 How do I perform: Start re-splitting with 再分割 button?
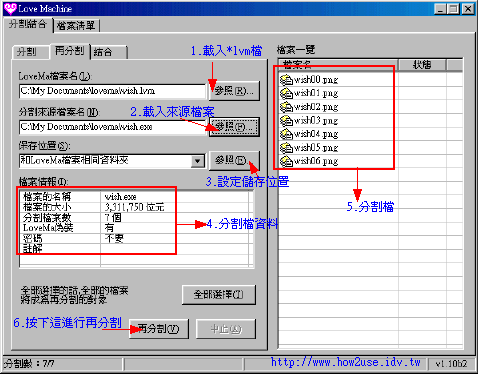(159, 329)
